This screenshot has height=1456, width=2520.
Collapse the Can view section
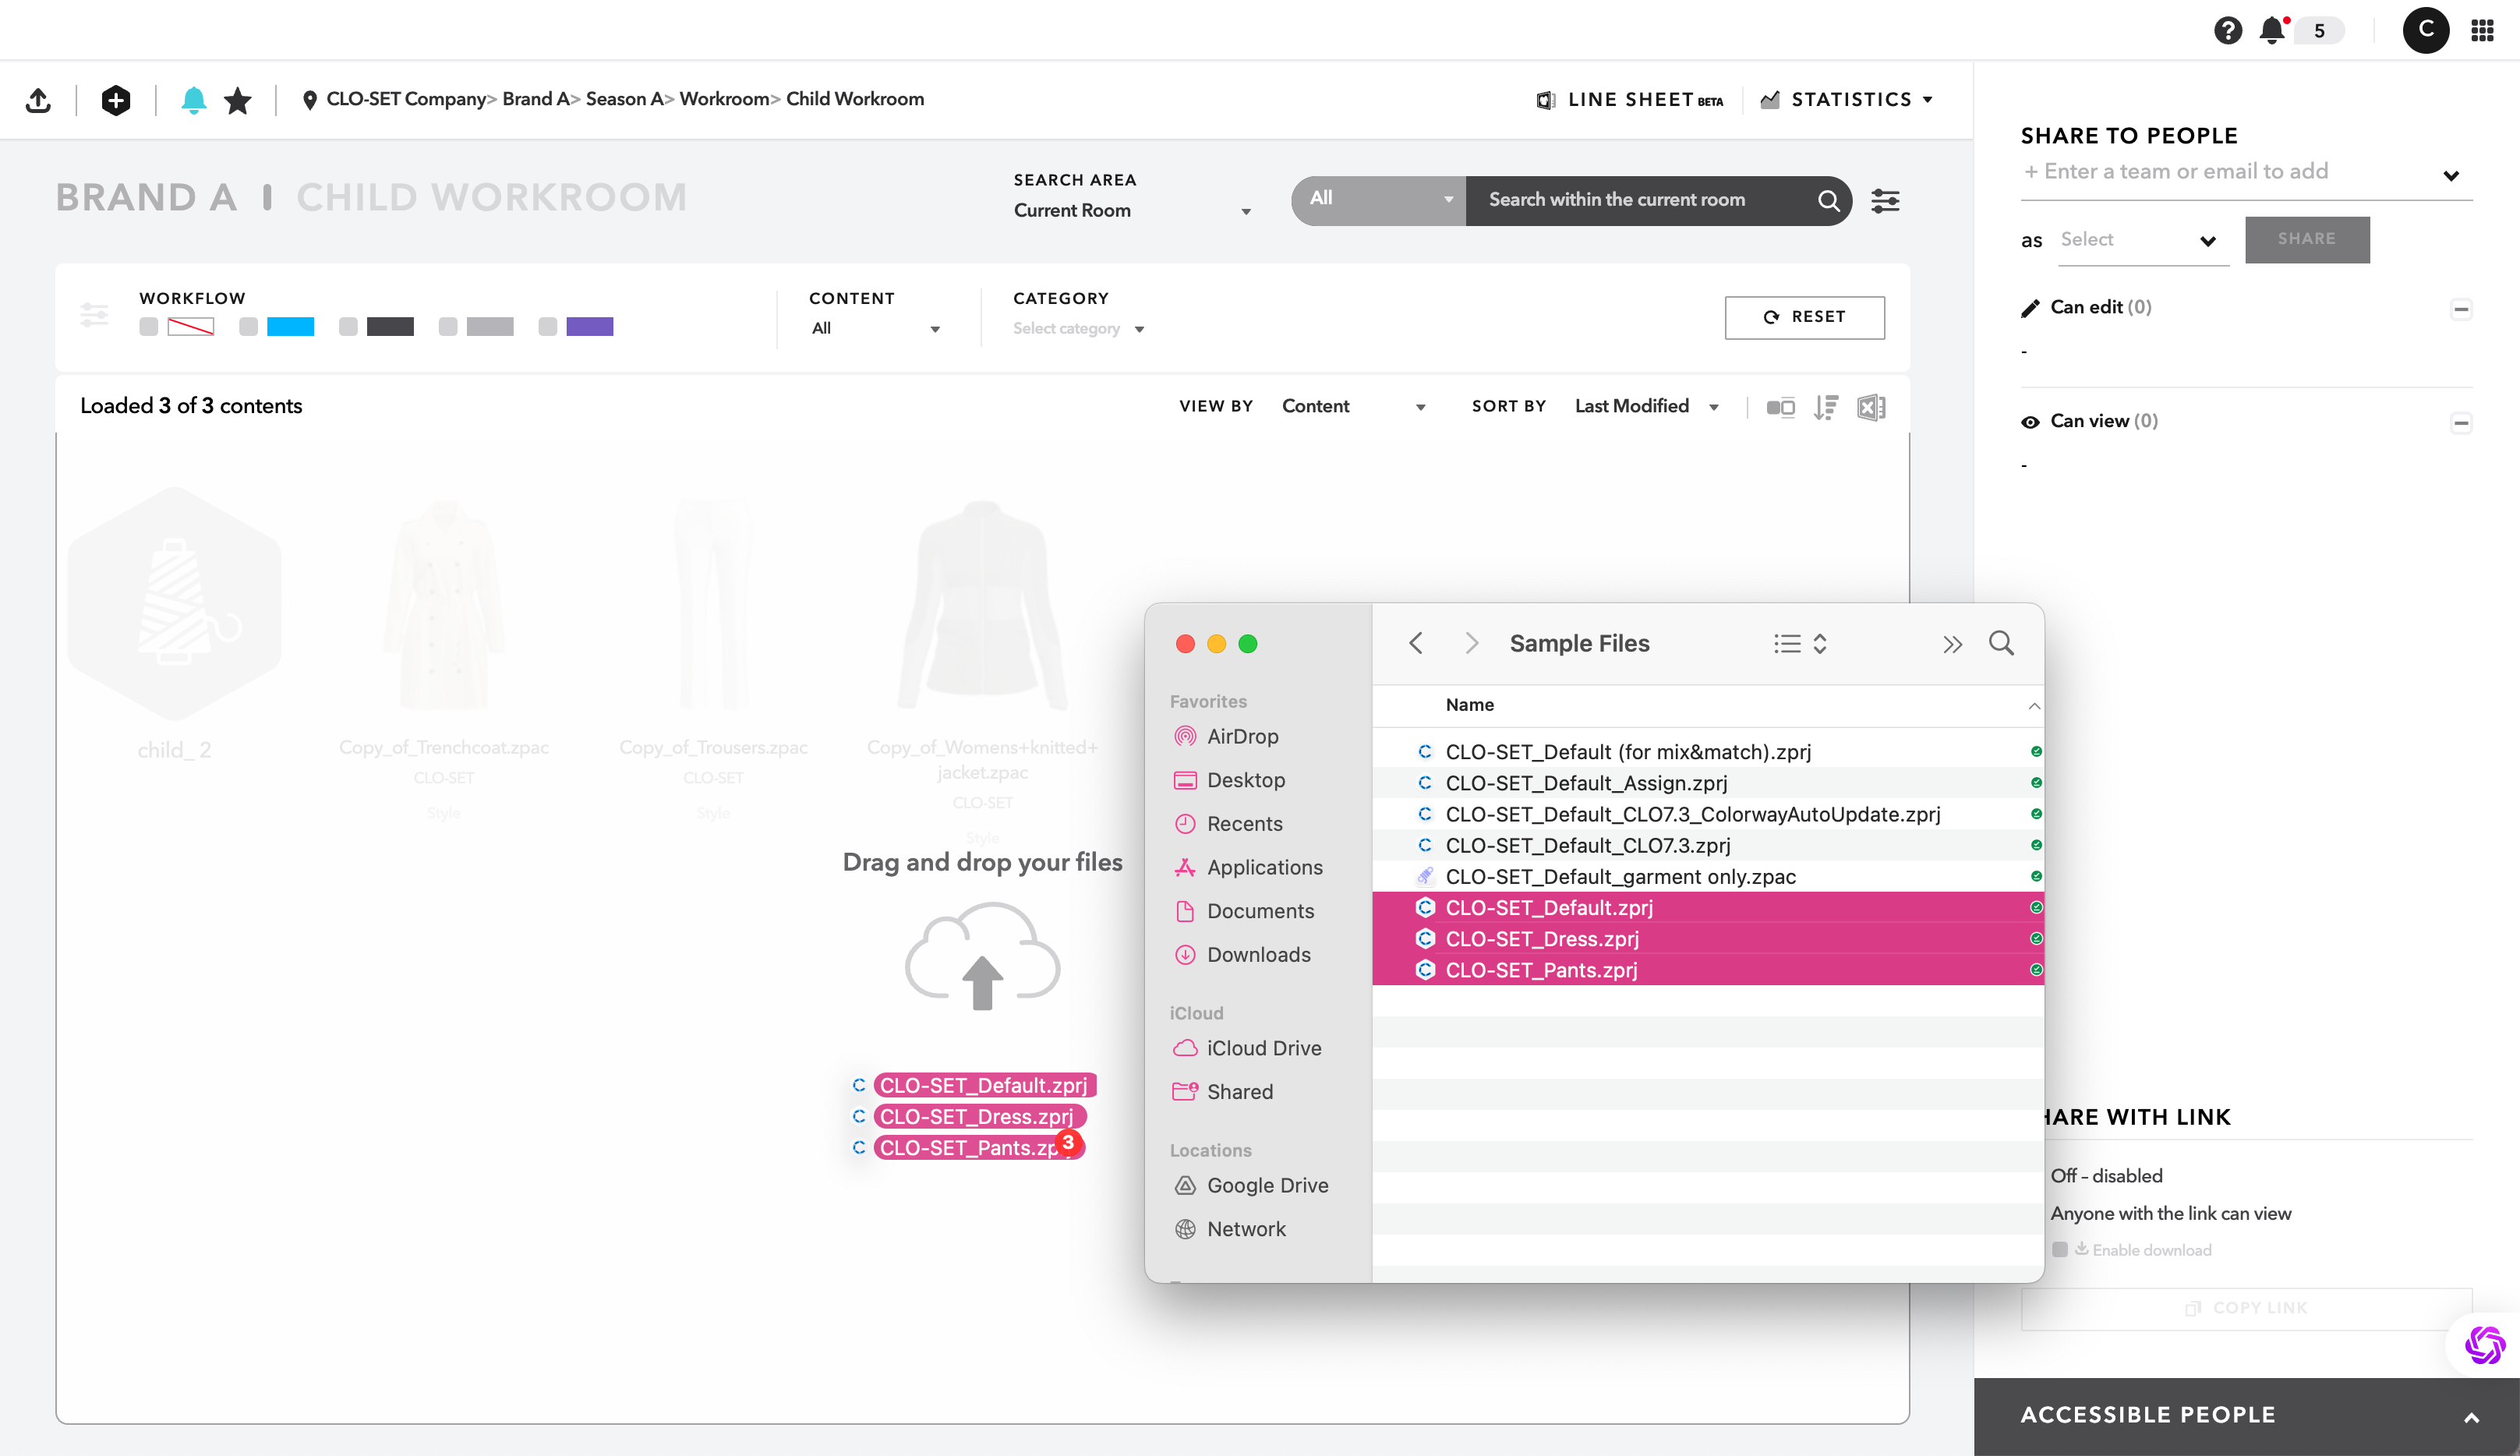point(2461,422)
